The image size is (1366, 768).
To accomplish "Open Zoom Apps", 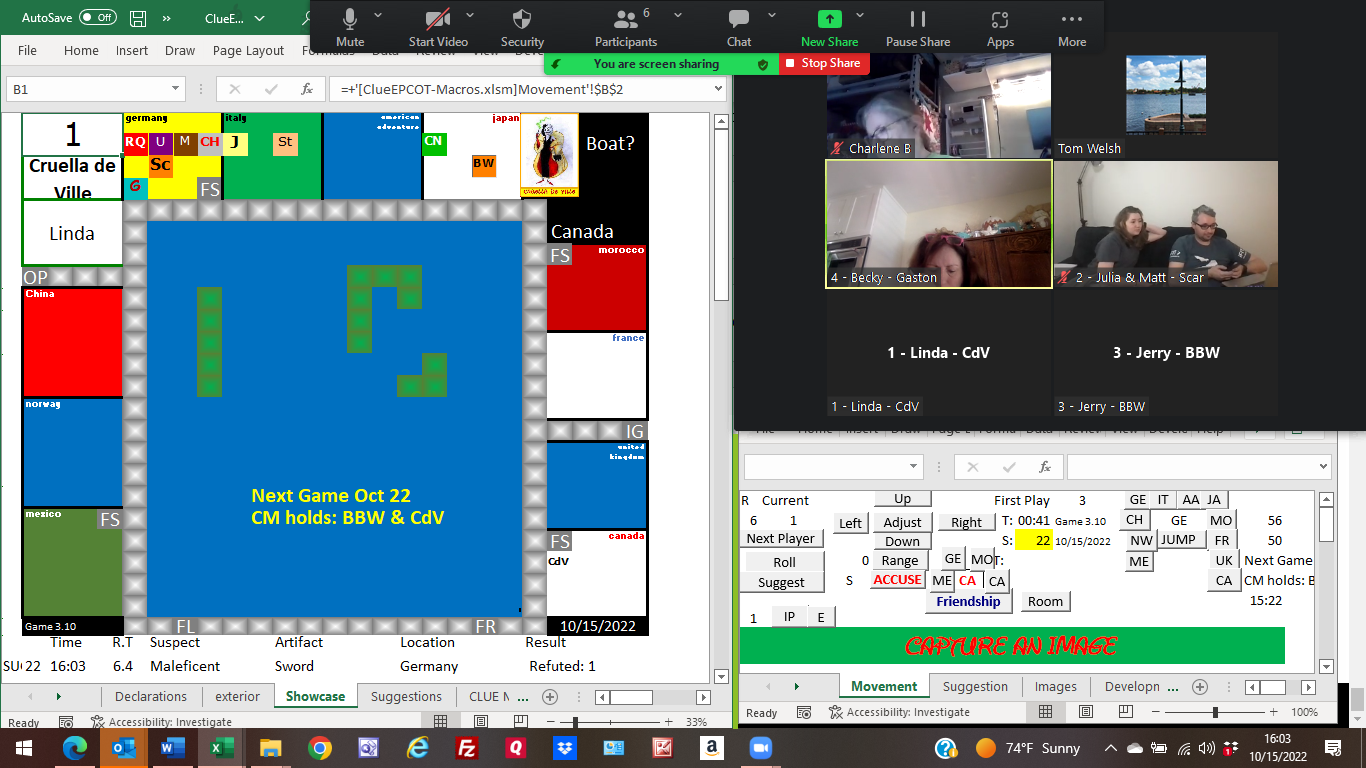I will coord(1000,27).
